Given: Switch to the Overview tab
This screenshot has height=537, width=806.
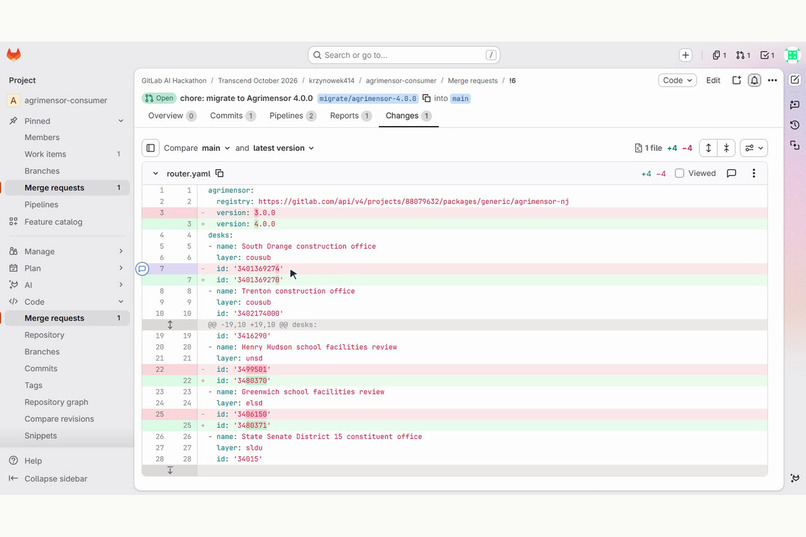Looking at the screenshot, I should 172,116.
